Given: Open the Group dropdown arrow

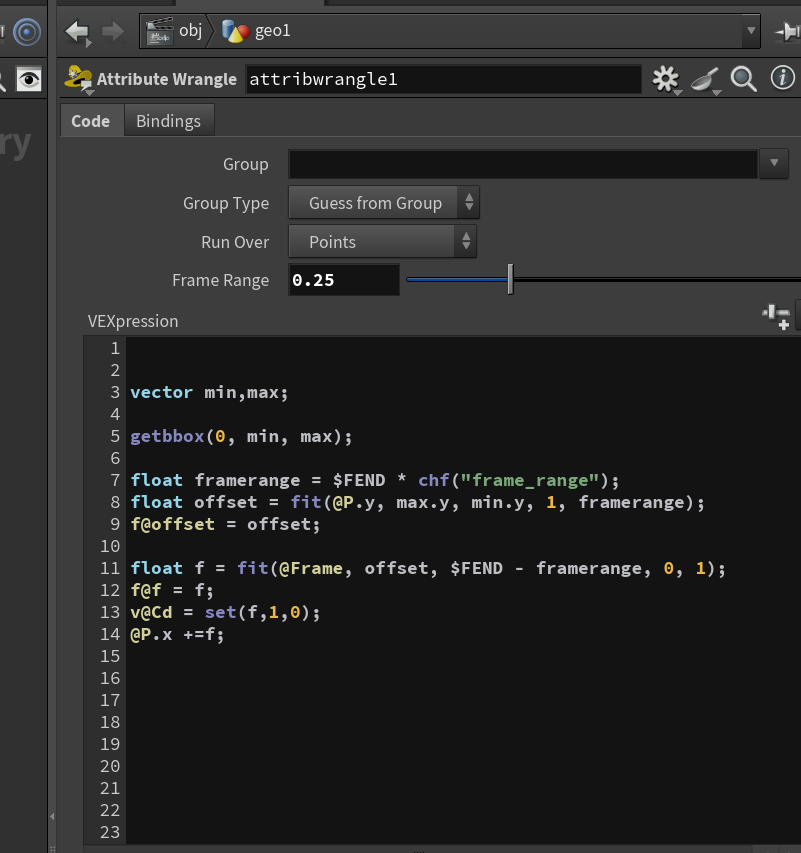Looking at the screenshot, I should click(774, 163).
